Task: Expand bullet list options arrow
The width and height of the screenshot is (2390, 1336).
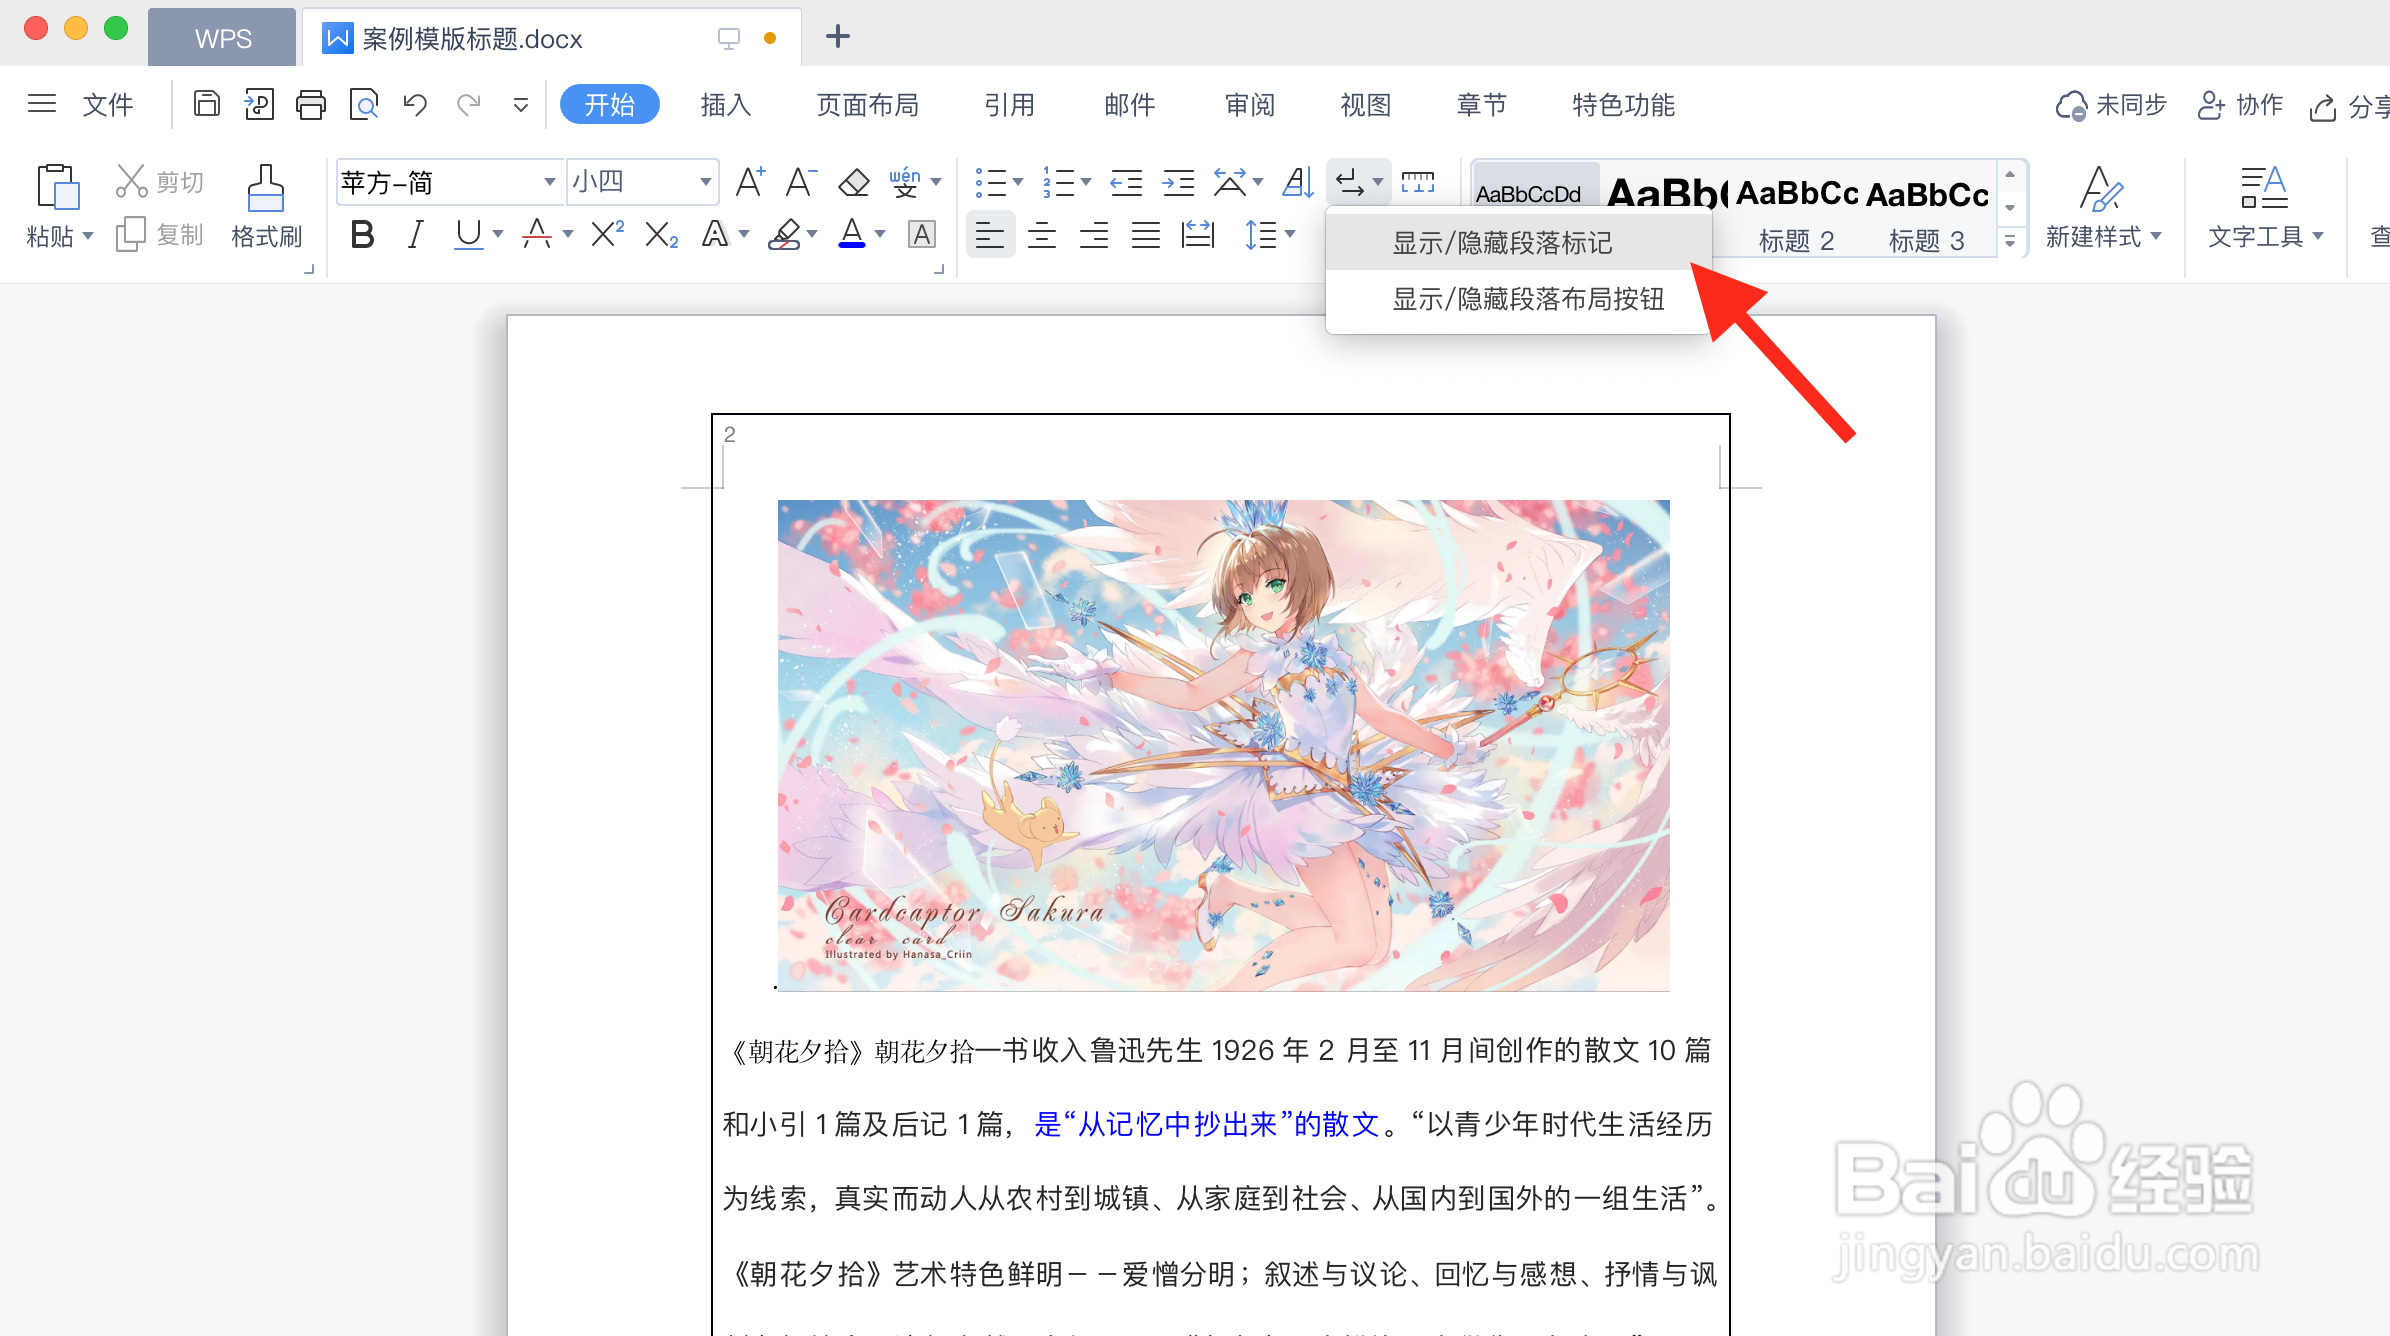Action: pos(1019,182)
